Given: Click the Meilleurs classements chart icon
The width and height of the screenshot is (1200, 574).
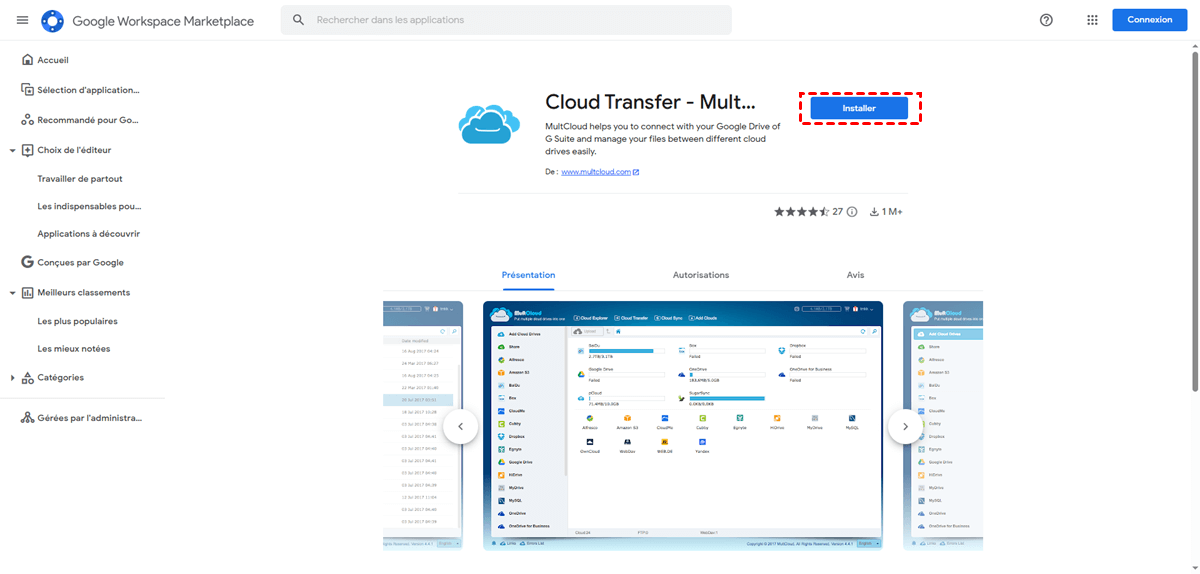Looking at the screenshot, I should coord(28,293).
